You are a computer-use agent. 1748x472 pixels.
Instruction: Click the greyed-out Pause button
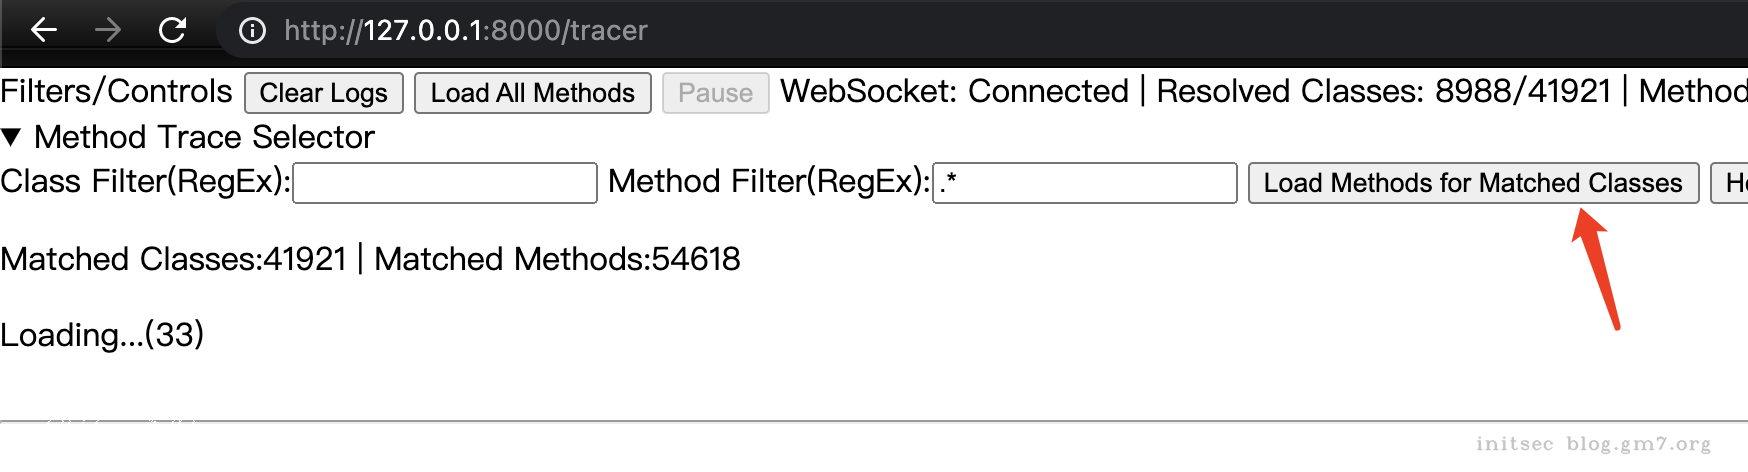coord(715,93)
